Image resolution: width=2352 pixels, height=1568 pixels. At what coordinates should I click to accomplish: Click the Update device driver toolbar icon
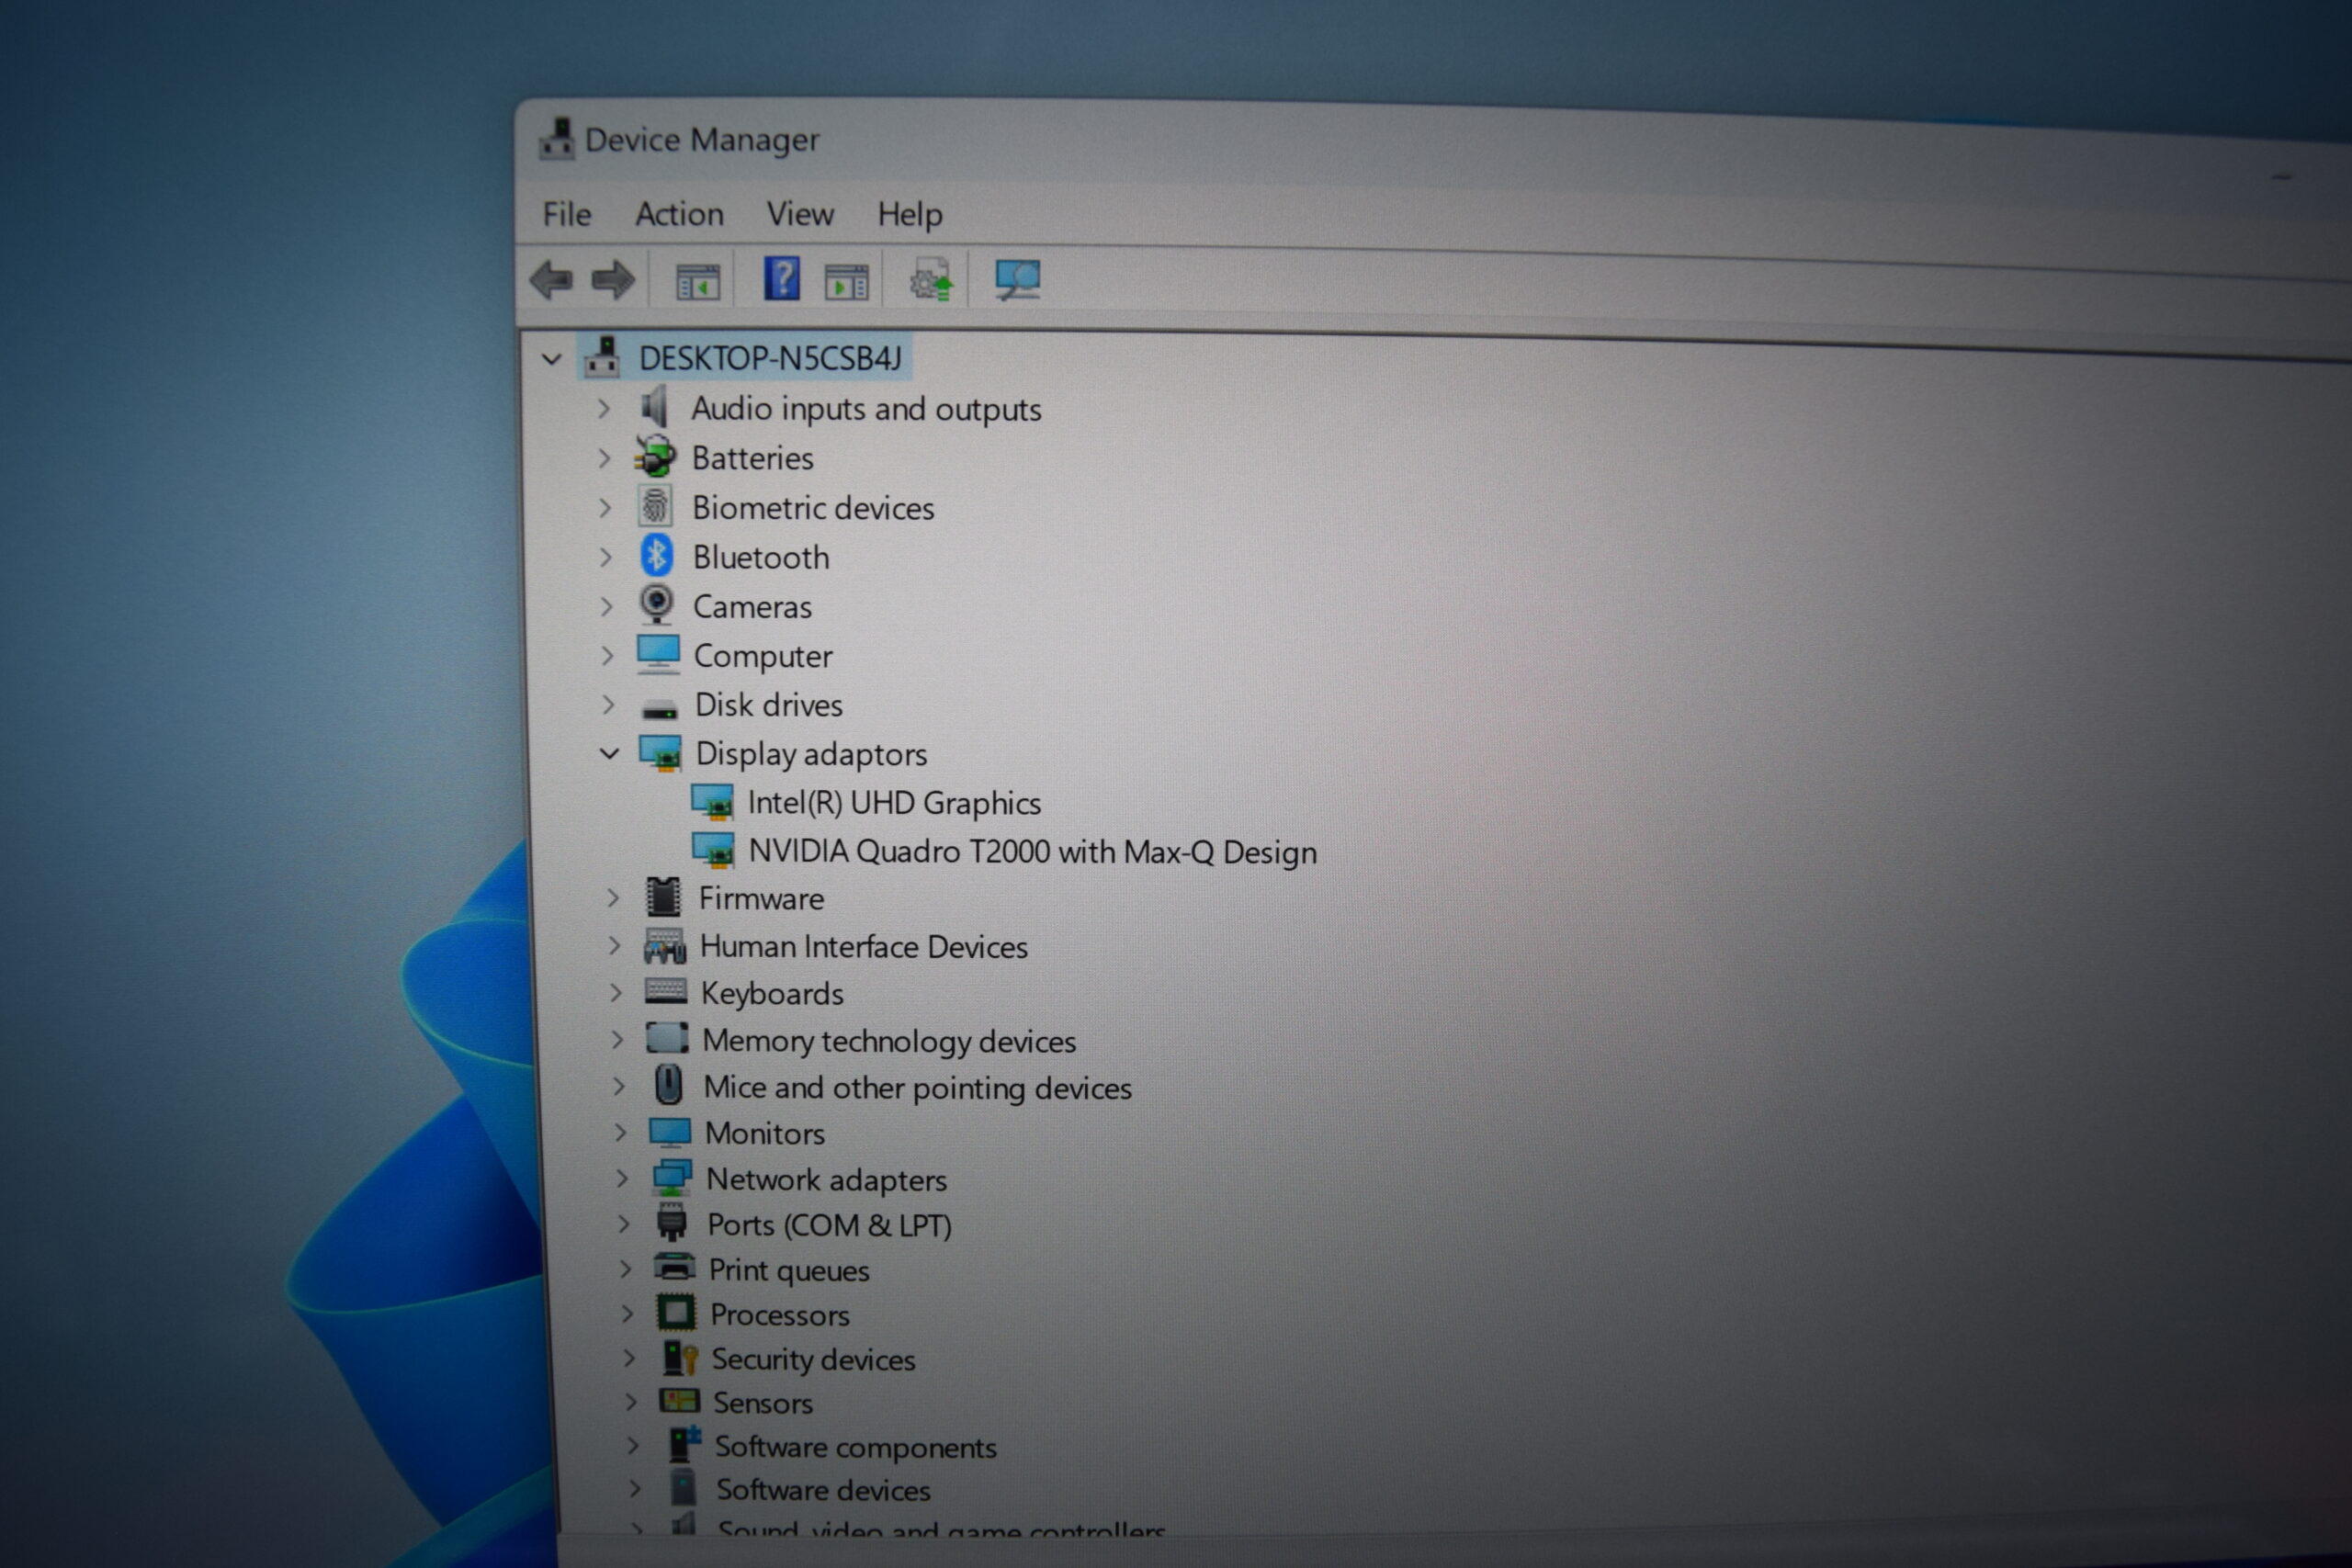(931, 280)
